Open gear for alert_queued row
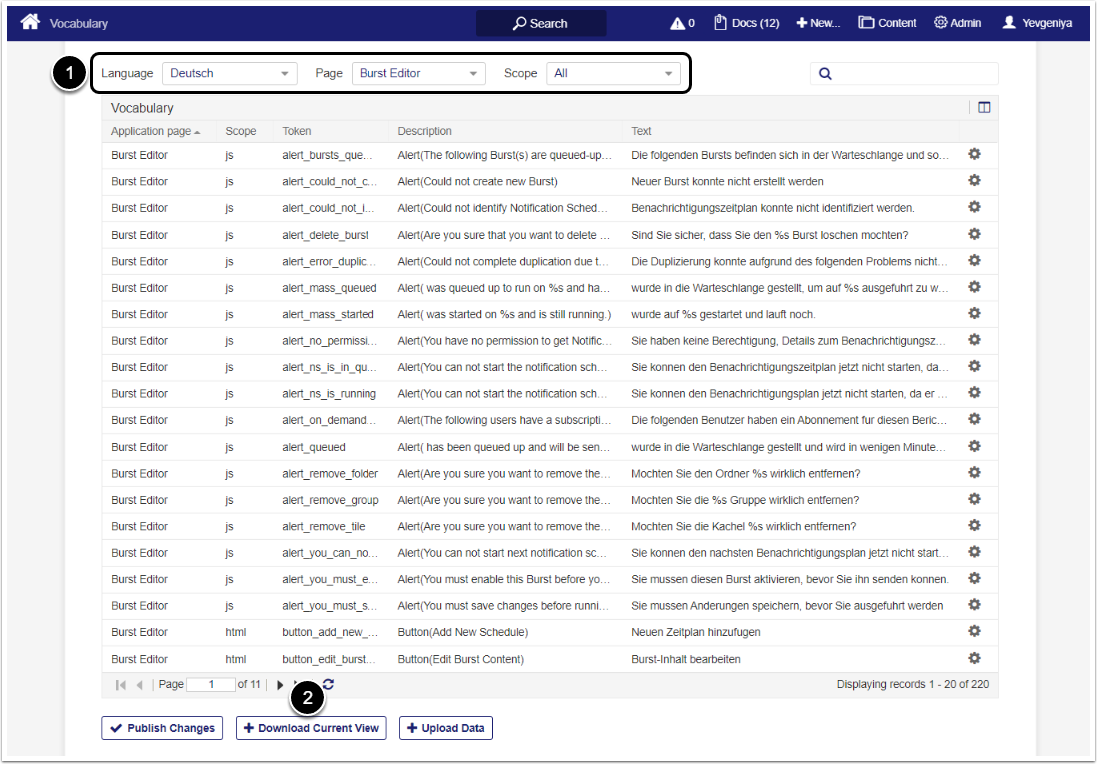Screen dimensions: 1097x764 point(974,446)
